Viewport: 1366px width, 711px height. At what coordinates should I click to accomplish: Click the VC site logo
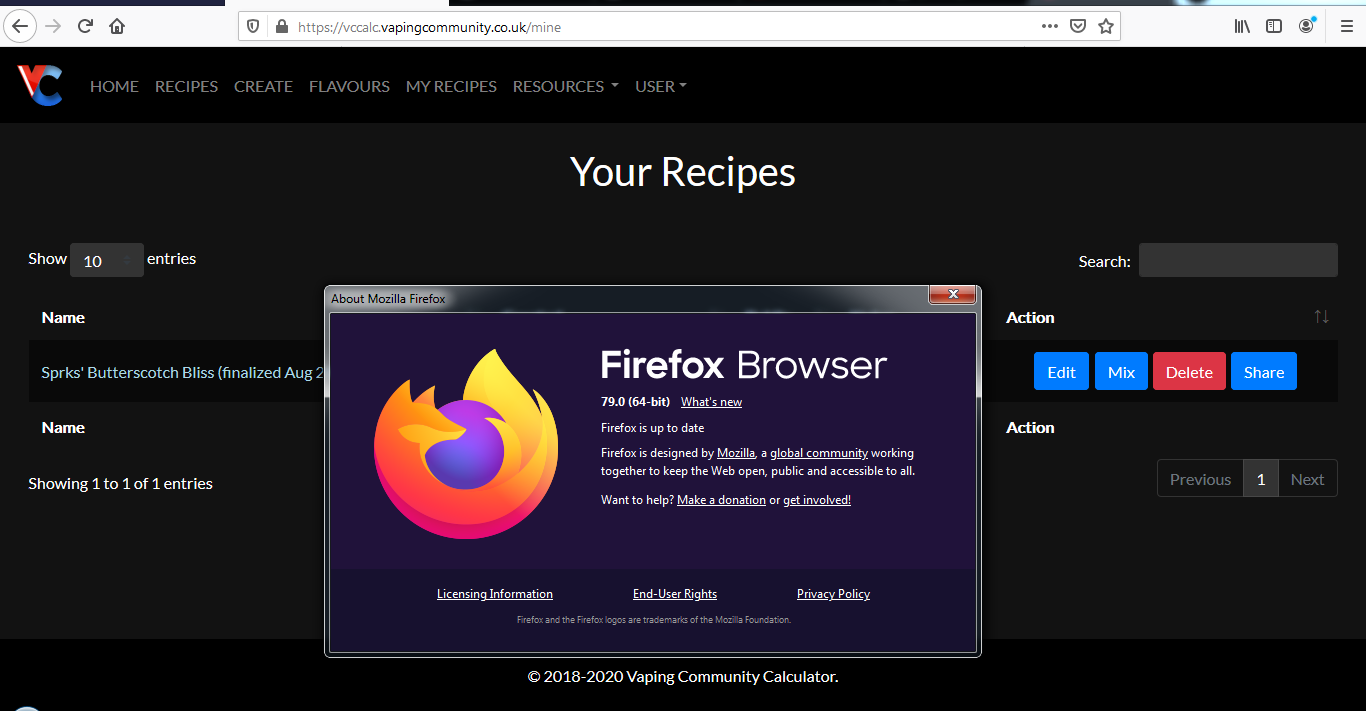[40, 85]
